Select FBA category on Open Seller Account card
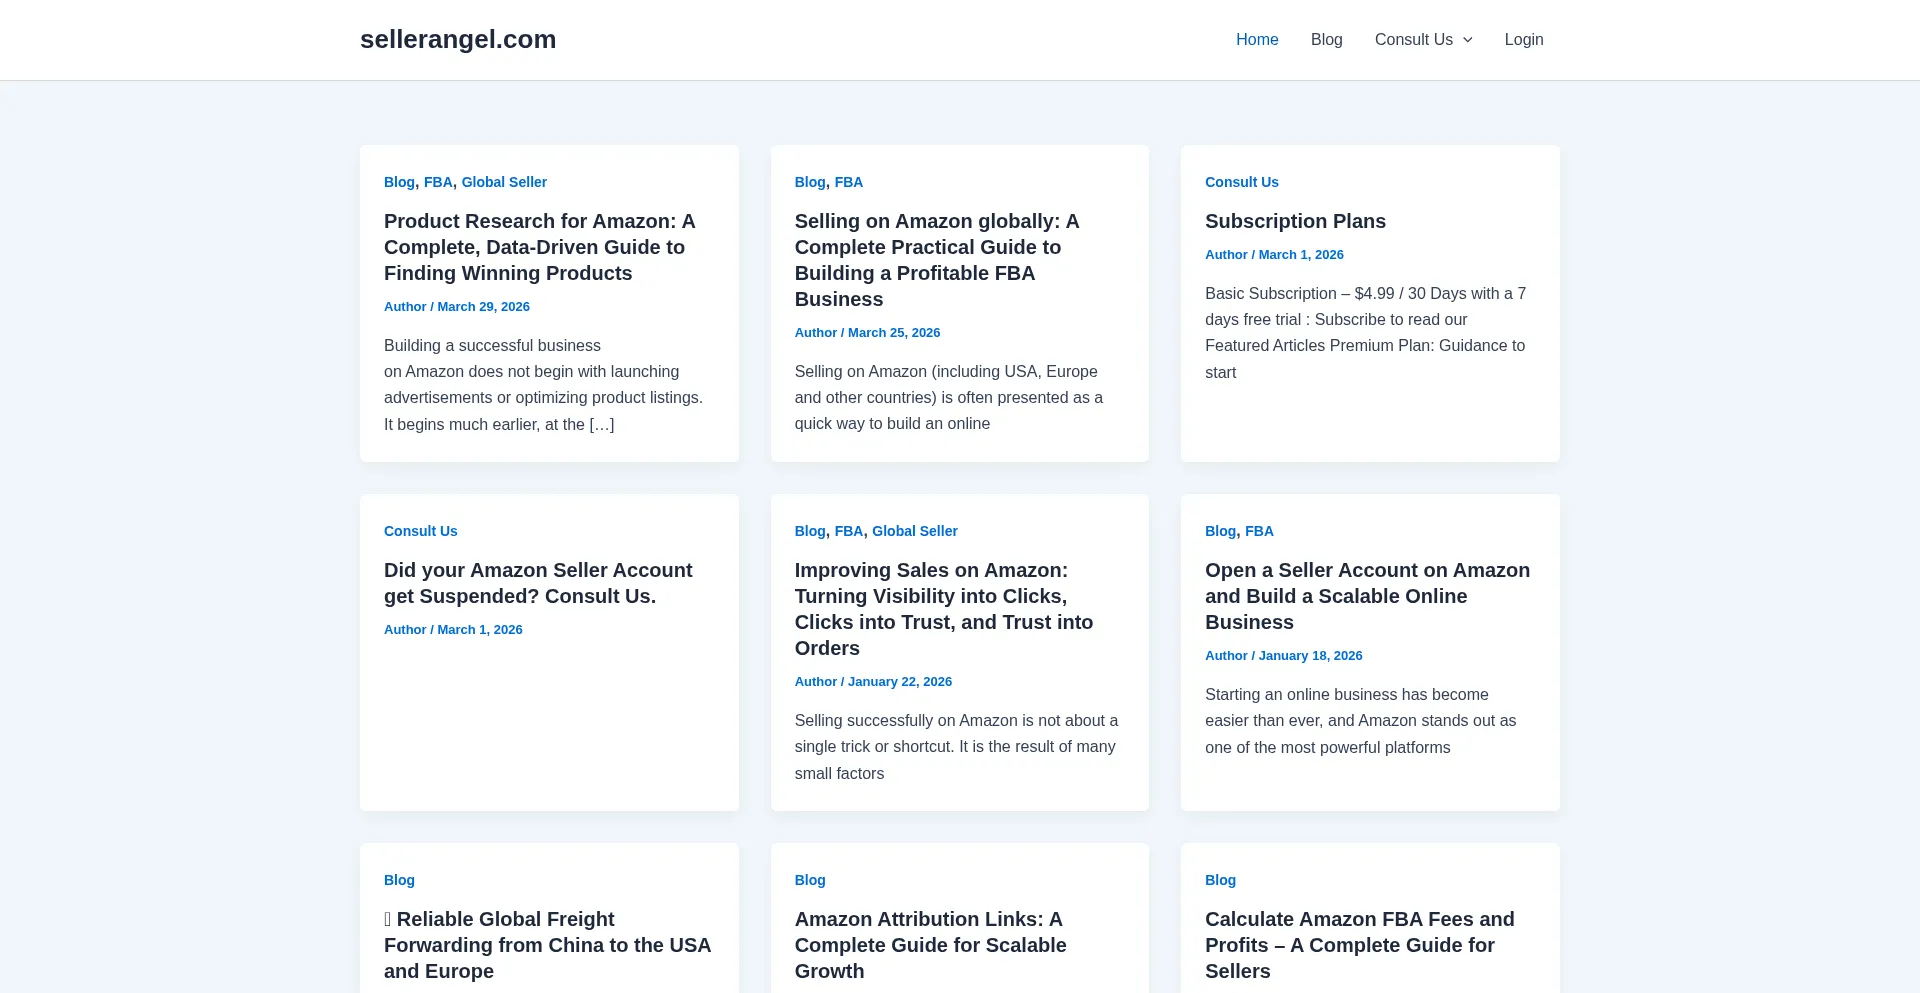The width and height of the screenshot is (1920, 993). (x=1259, y=531)
